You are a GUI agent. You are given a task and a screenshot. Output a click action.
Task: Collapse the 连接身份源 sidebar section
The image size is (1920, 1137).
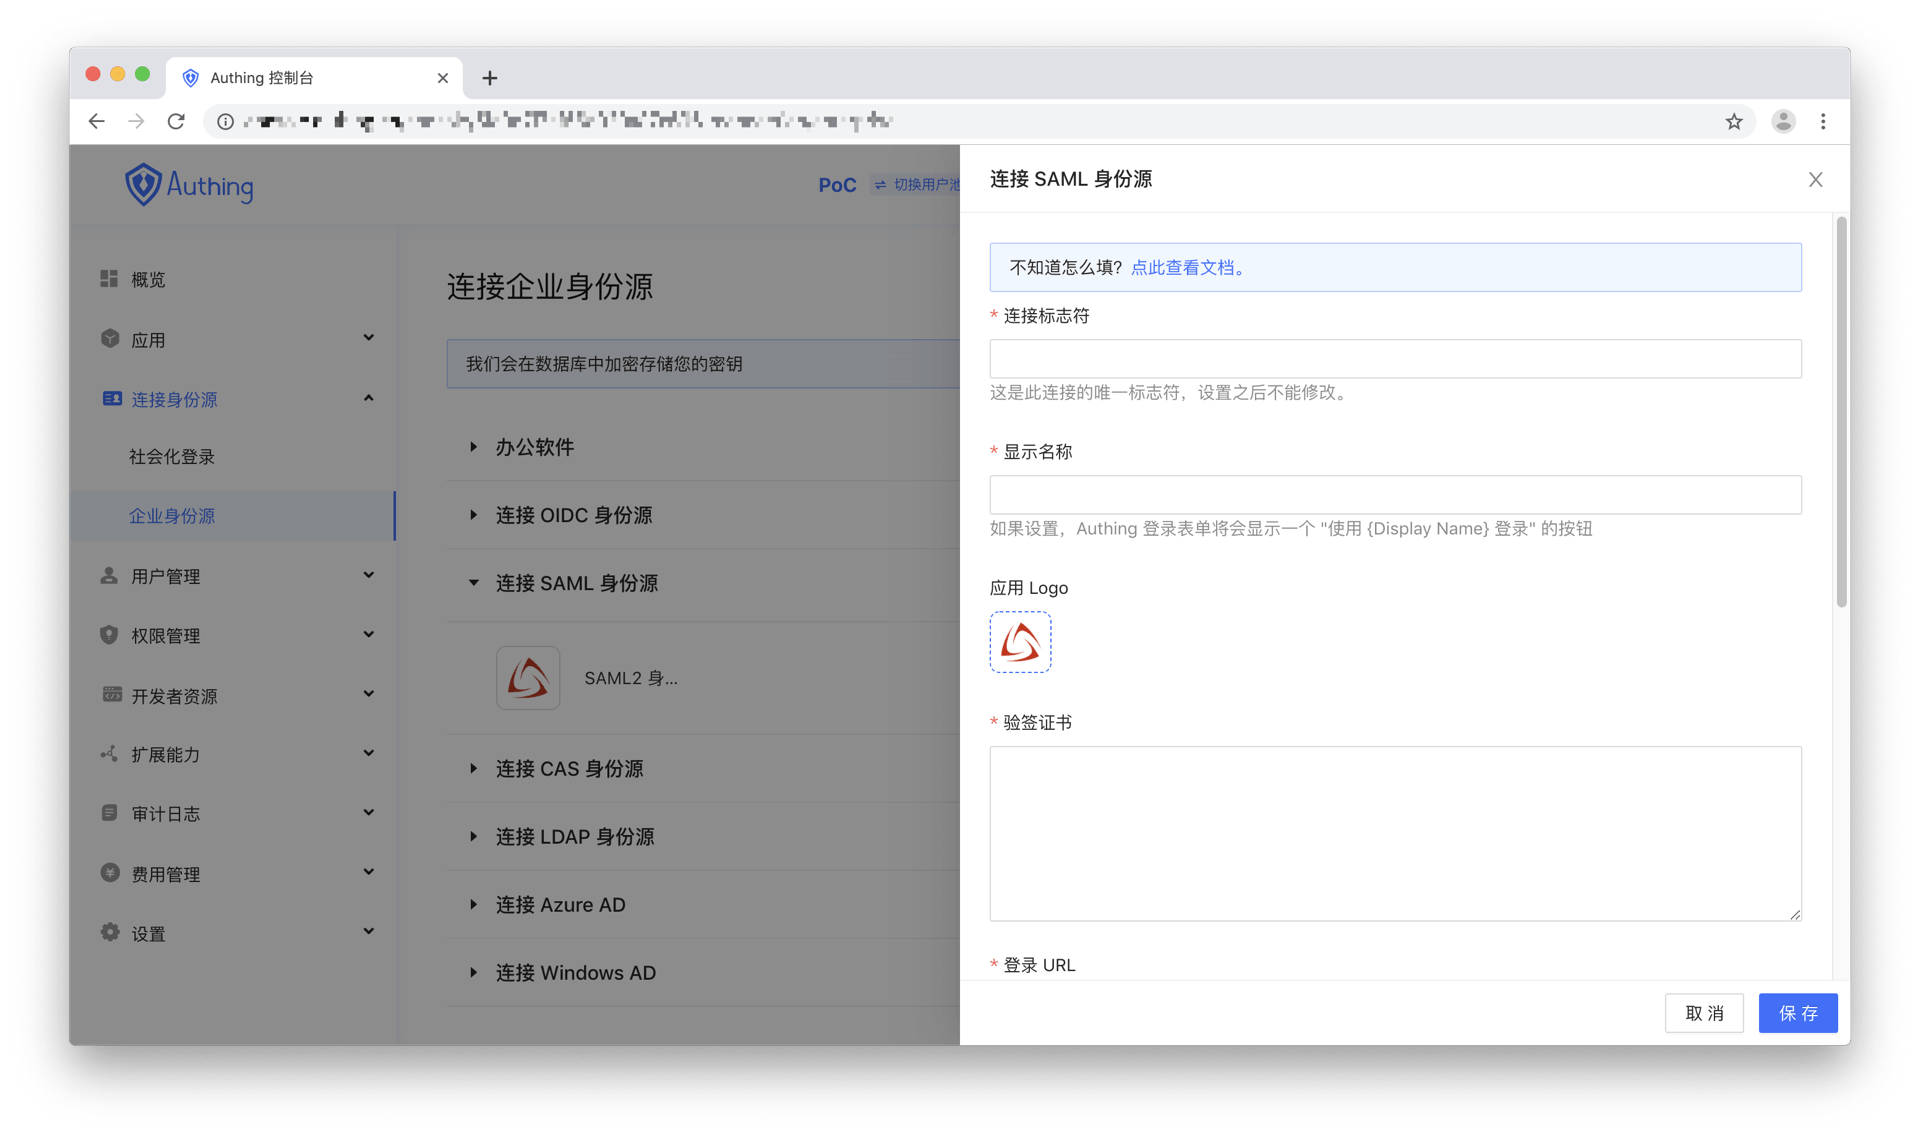[368, 398]
